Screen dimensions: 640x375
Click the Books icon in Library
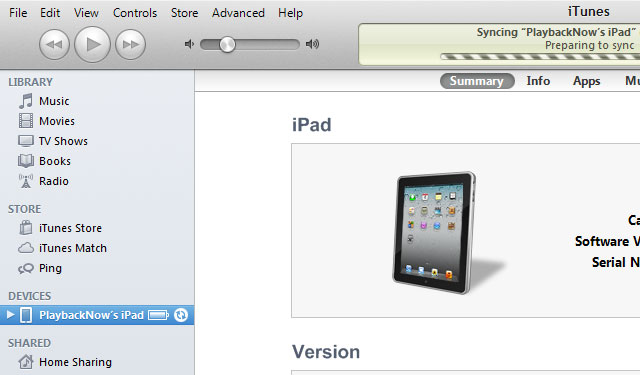(26, 161)
